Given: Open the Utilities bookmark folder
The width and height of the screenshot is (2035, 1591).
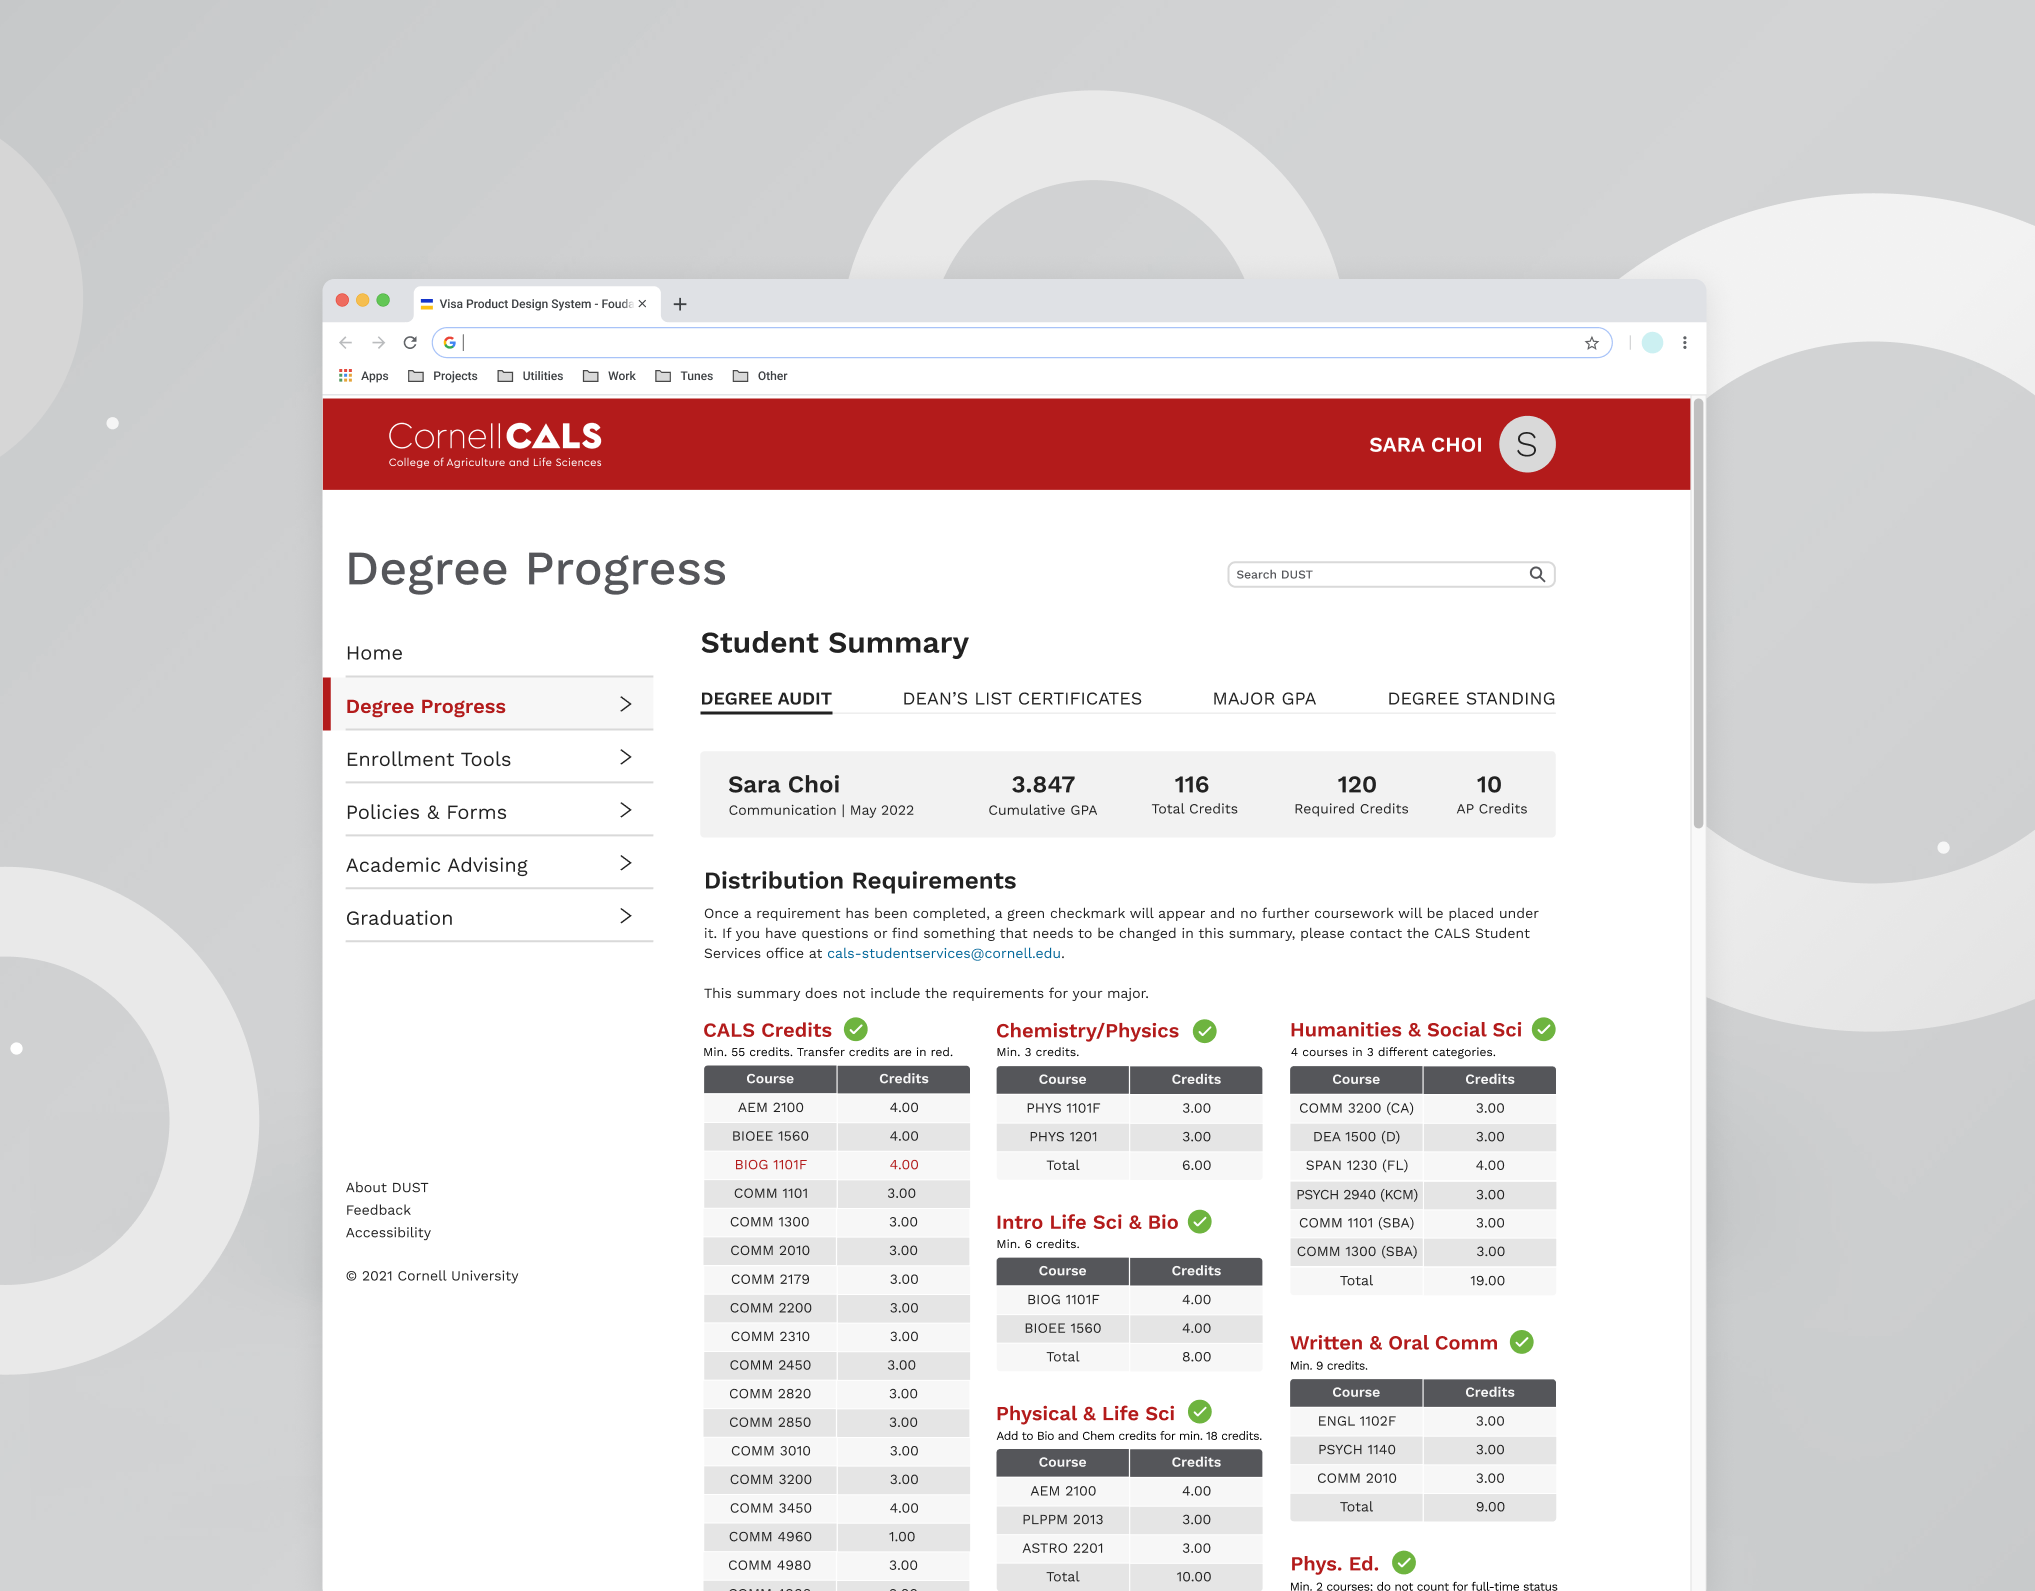Looking at the screenshot, I should pos(531,376).
